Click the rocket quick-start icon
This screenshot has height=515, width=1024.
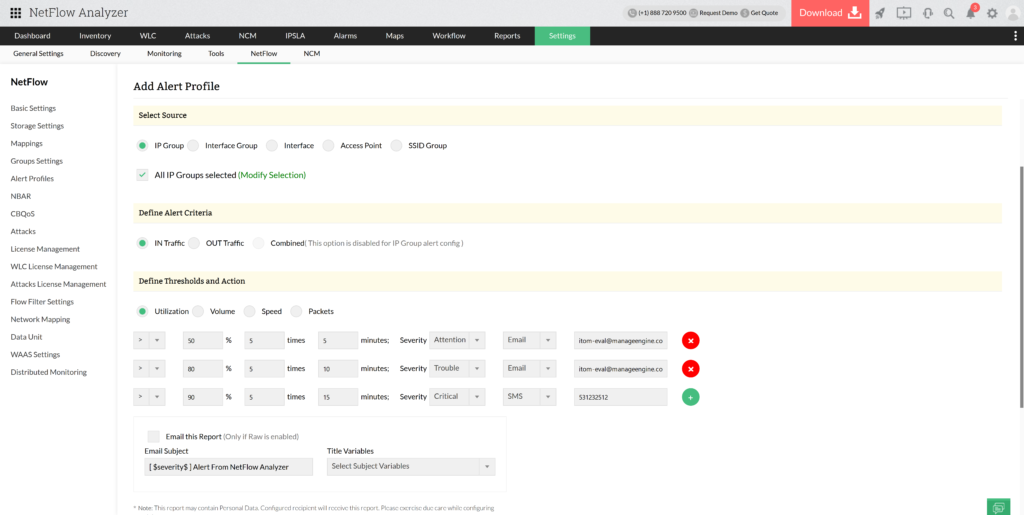click(880, 13)
